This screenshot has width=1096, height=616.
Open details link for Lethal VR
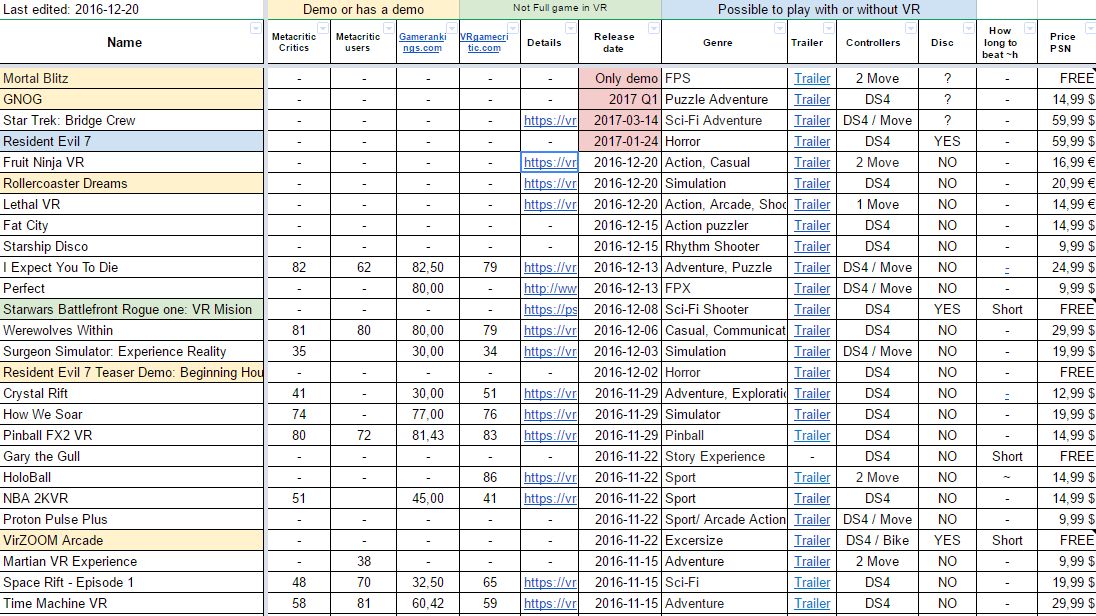pos(550,204)
